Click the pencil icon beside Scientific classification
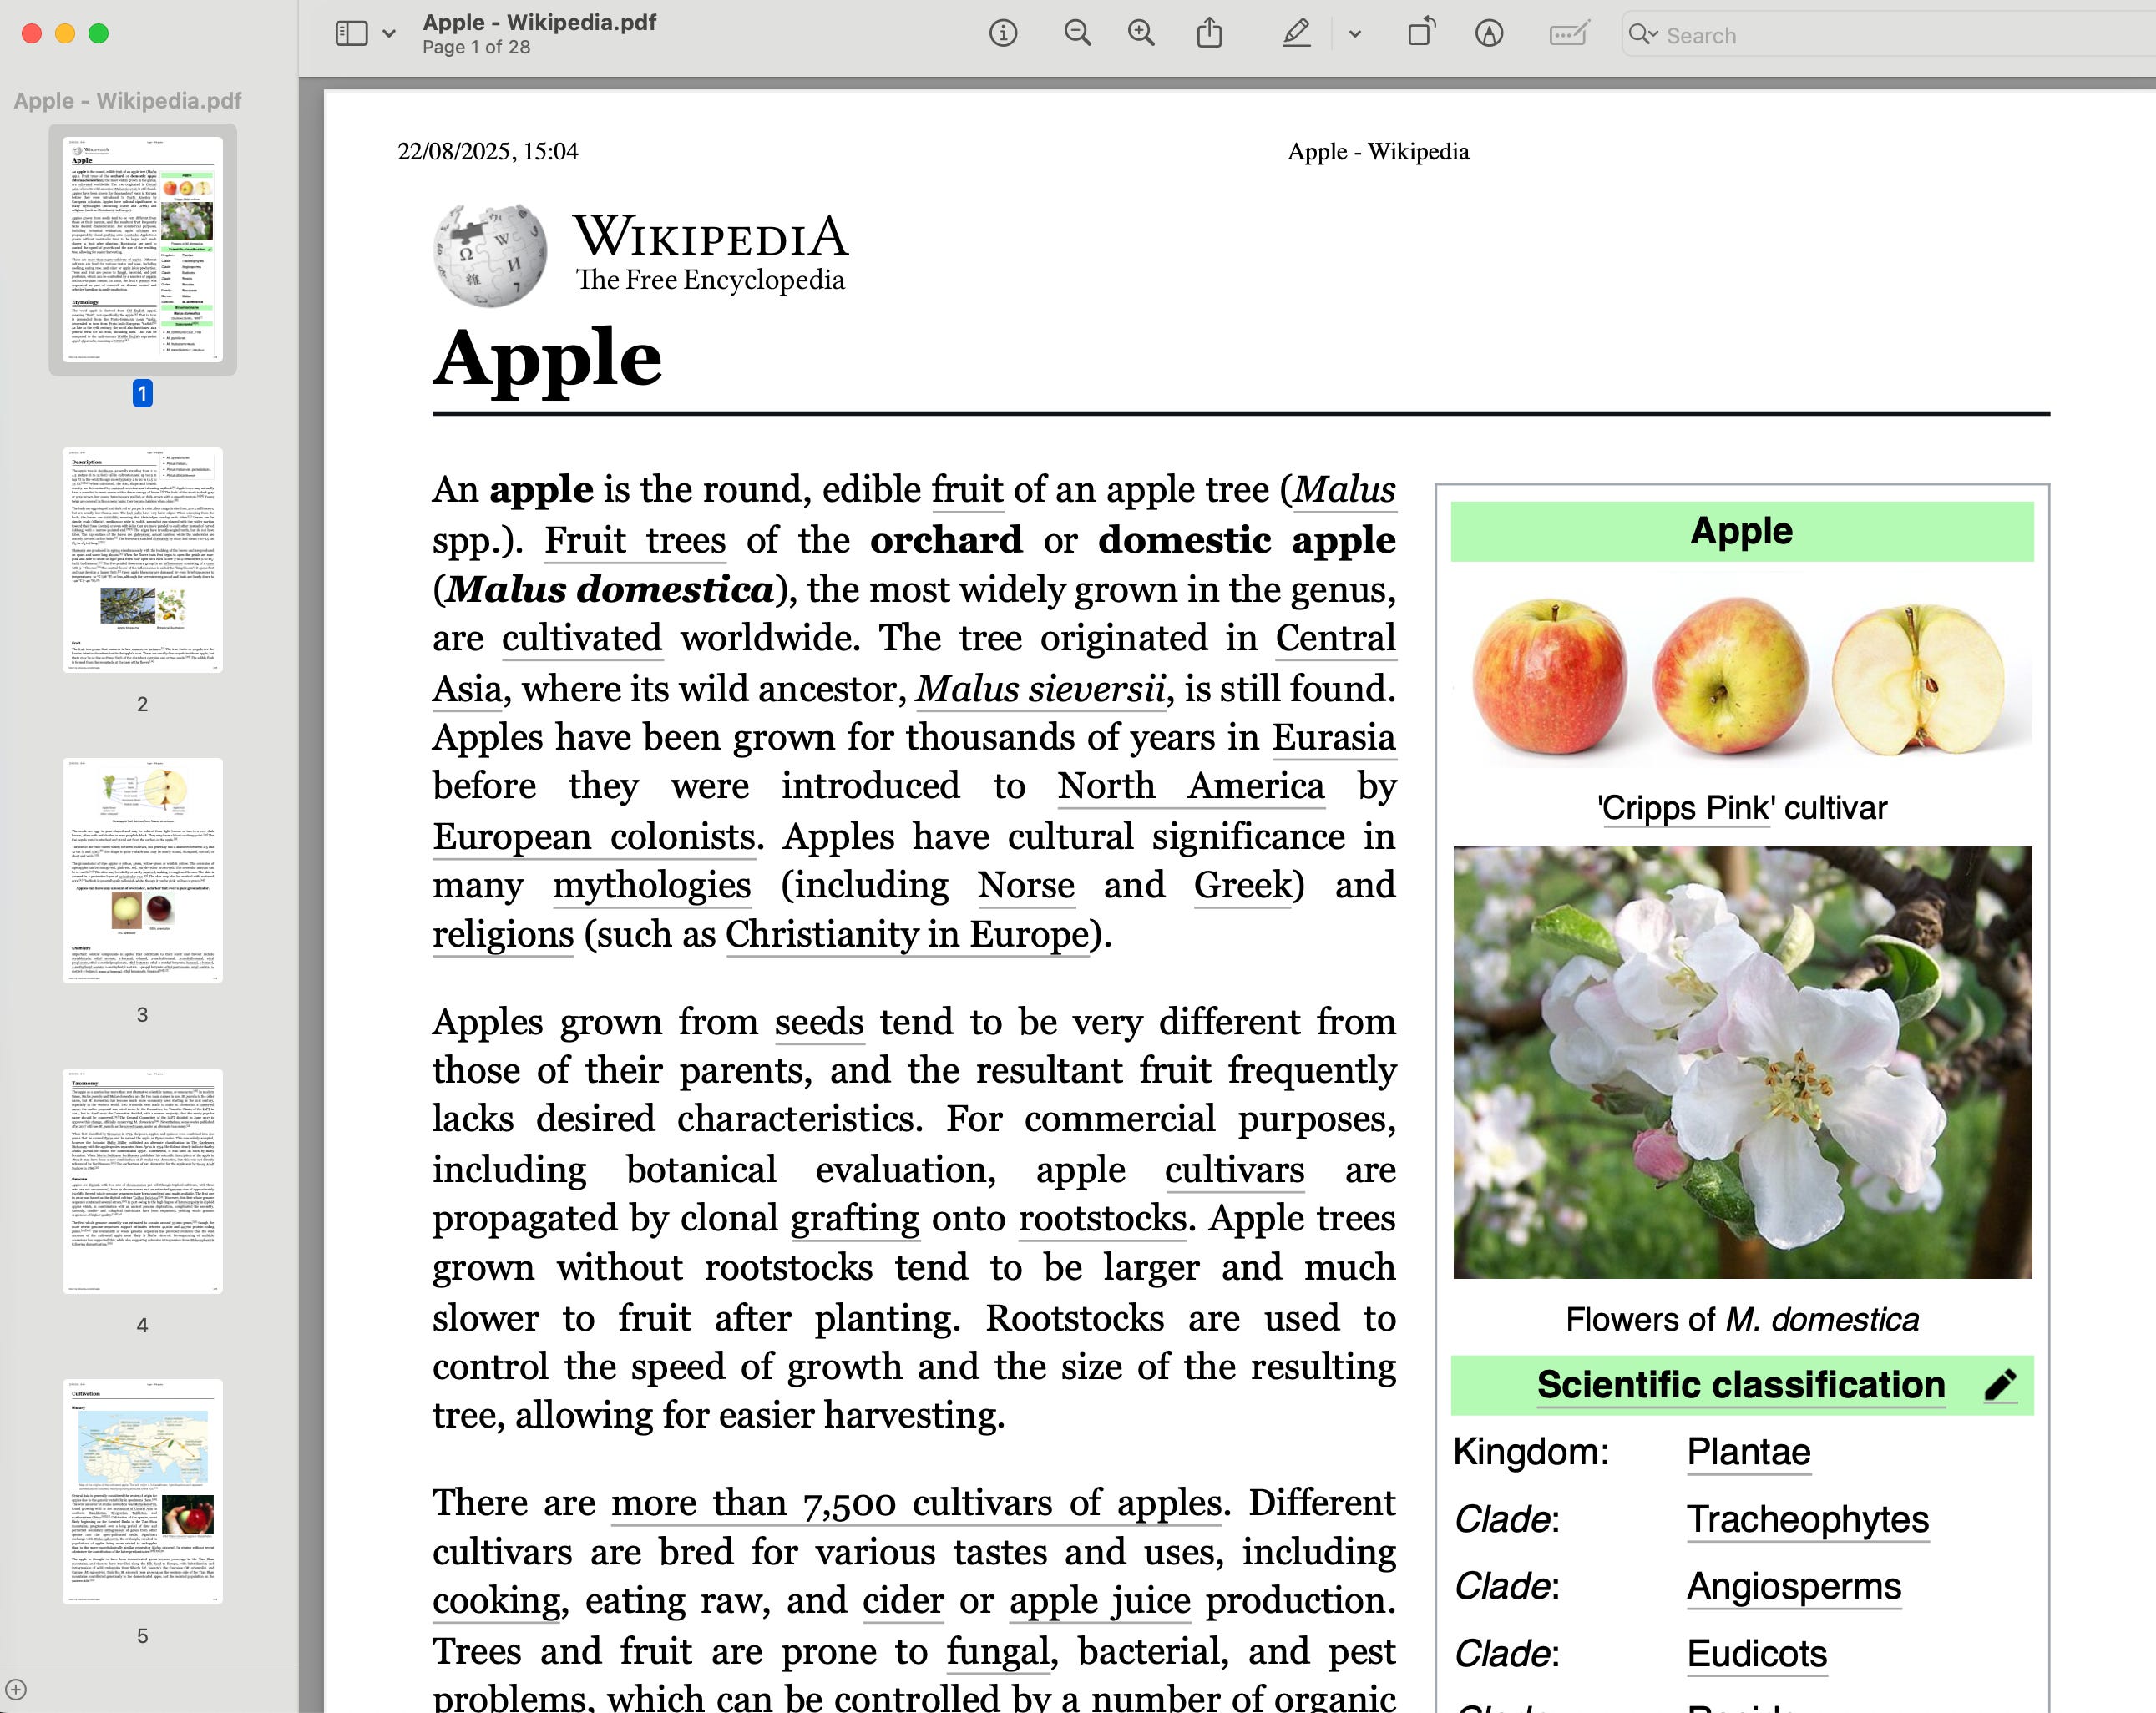 [x=2000, y=1385]
